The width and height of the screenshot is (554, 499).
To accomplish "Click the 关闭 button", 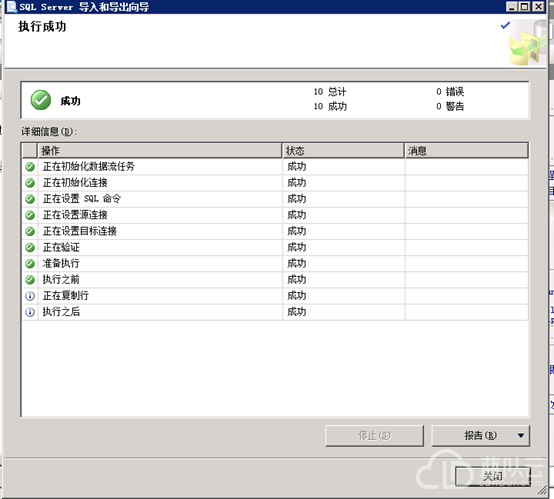I will pos(493,476).
